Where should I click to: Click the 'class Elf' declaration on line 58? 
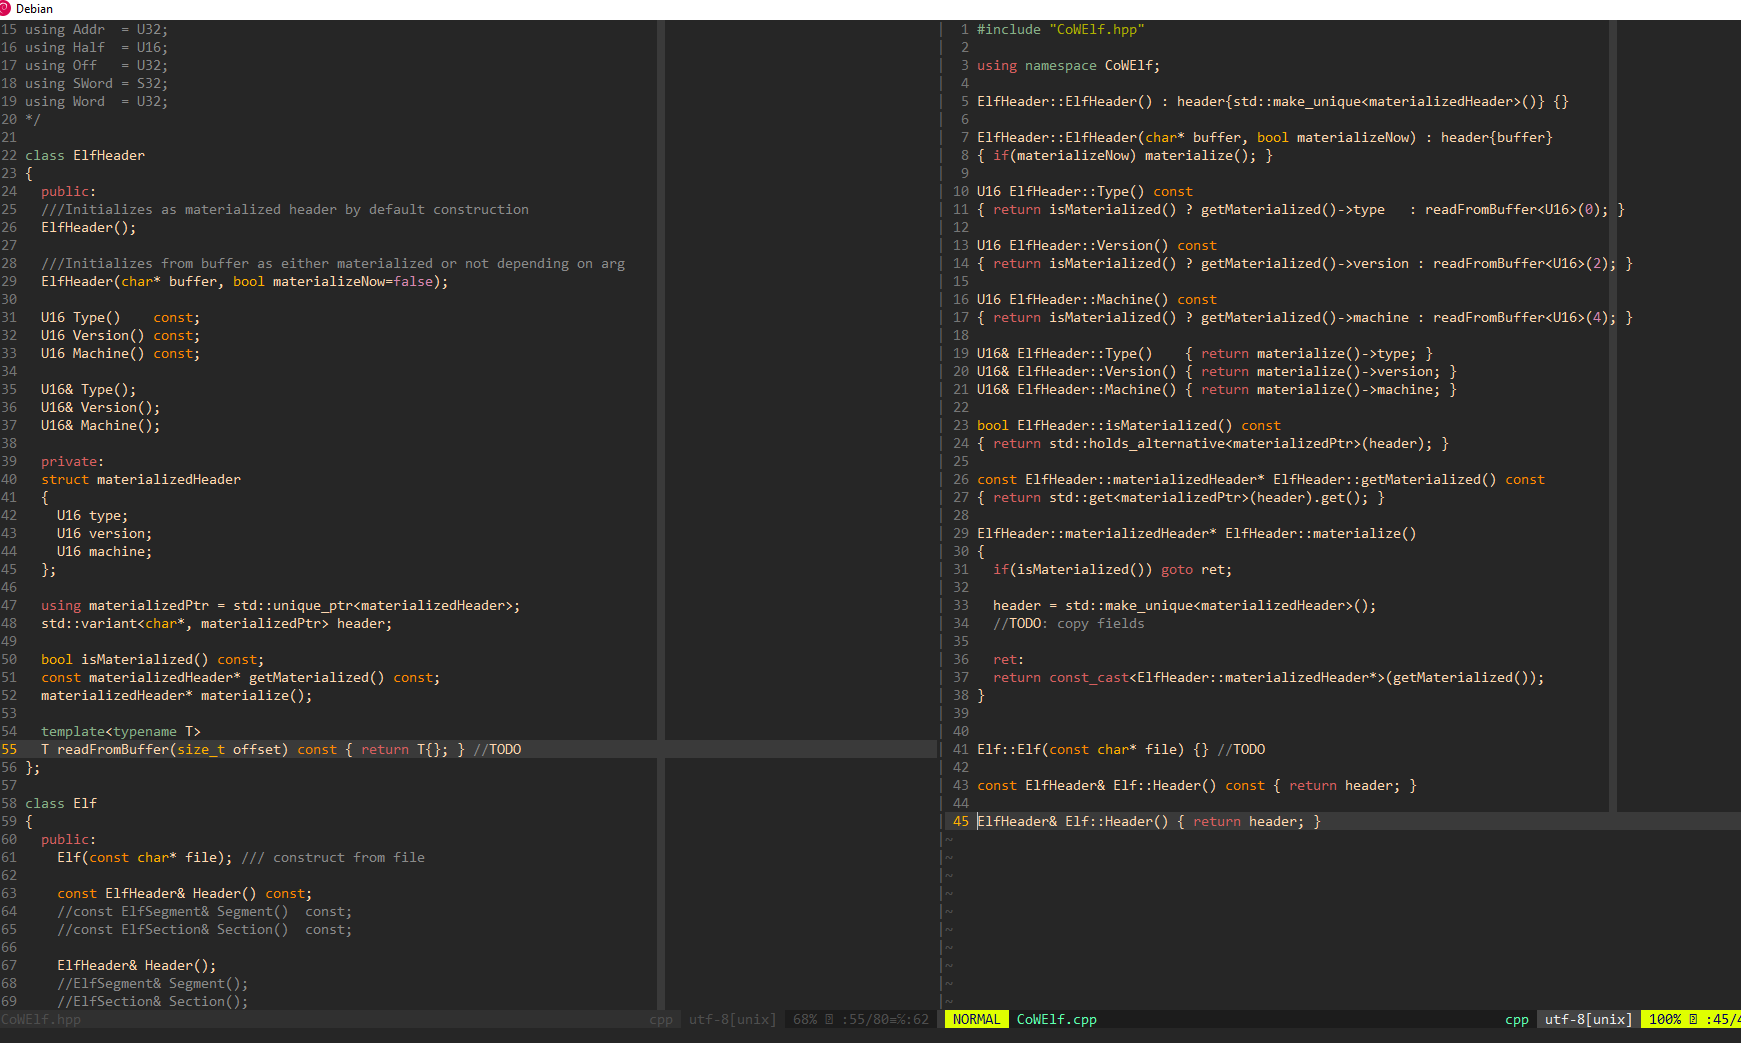pyautogui.click(x=61, y=803)
